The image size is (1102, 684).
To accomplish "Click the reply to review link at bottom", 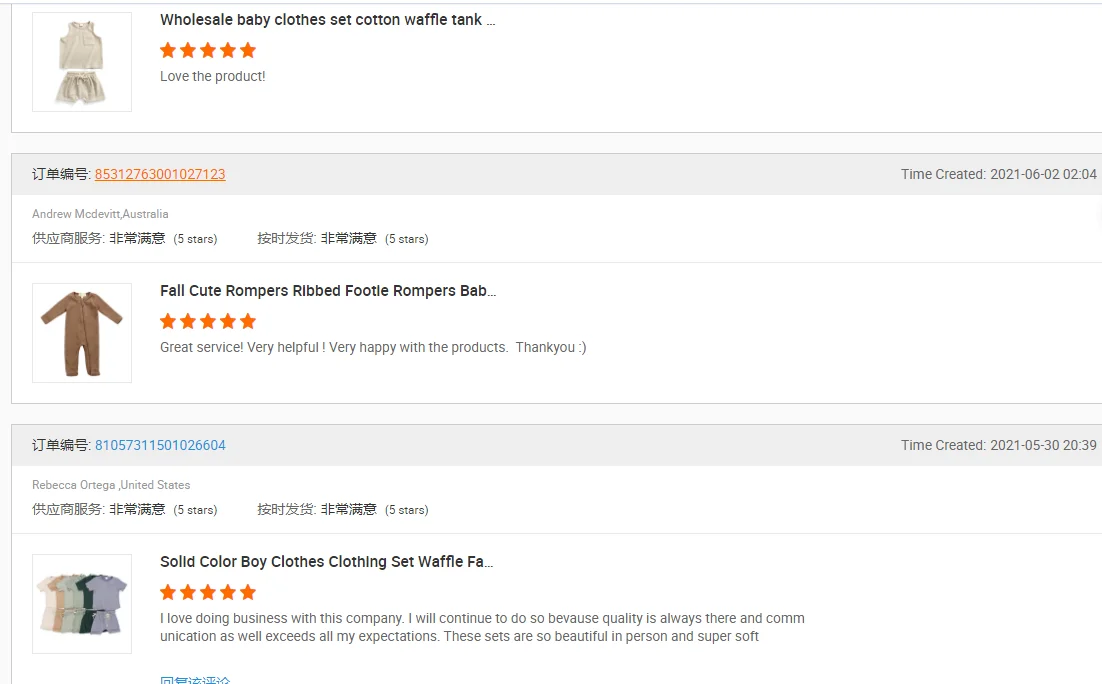I will (x=195, y=679).
